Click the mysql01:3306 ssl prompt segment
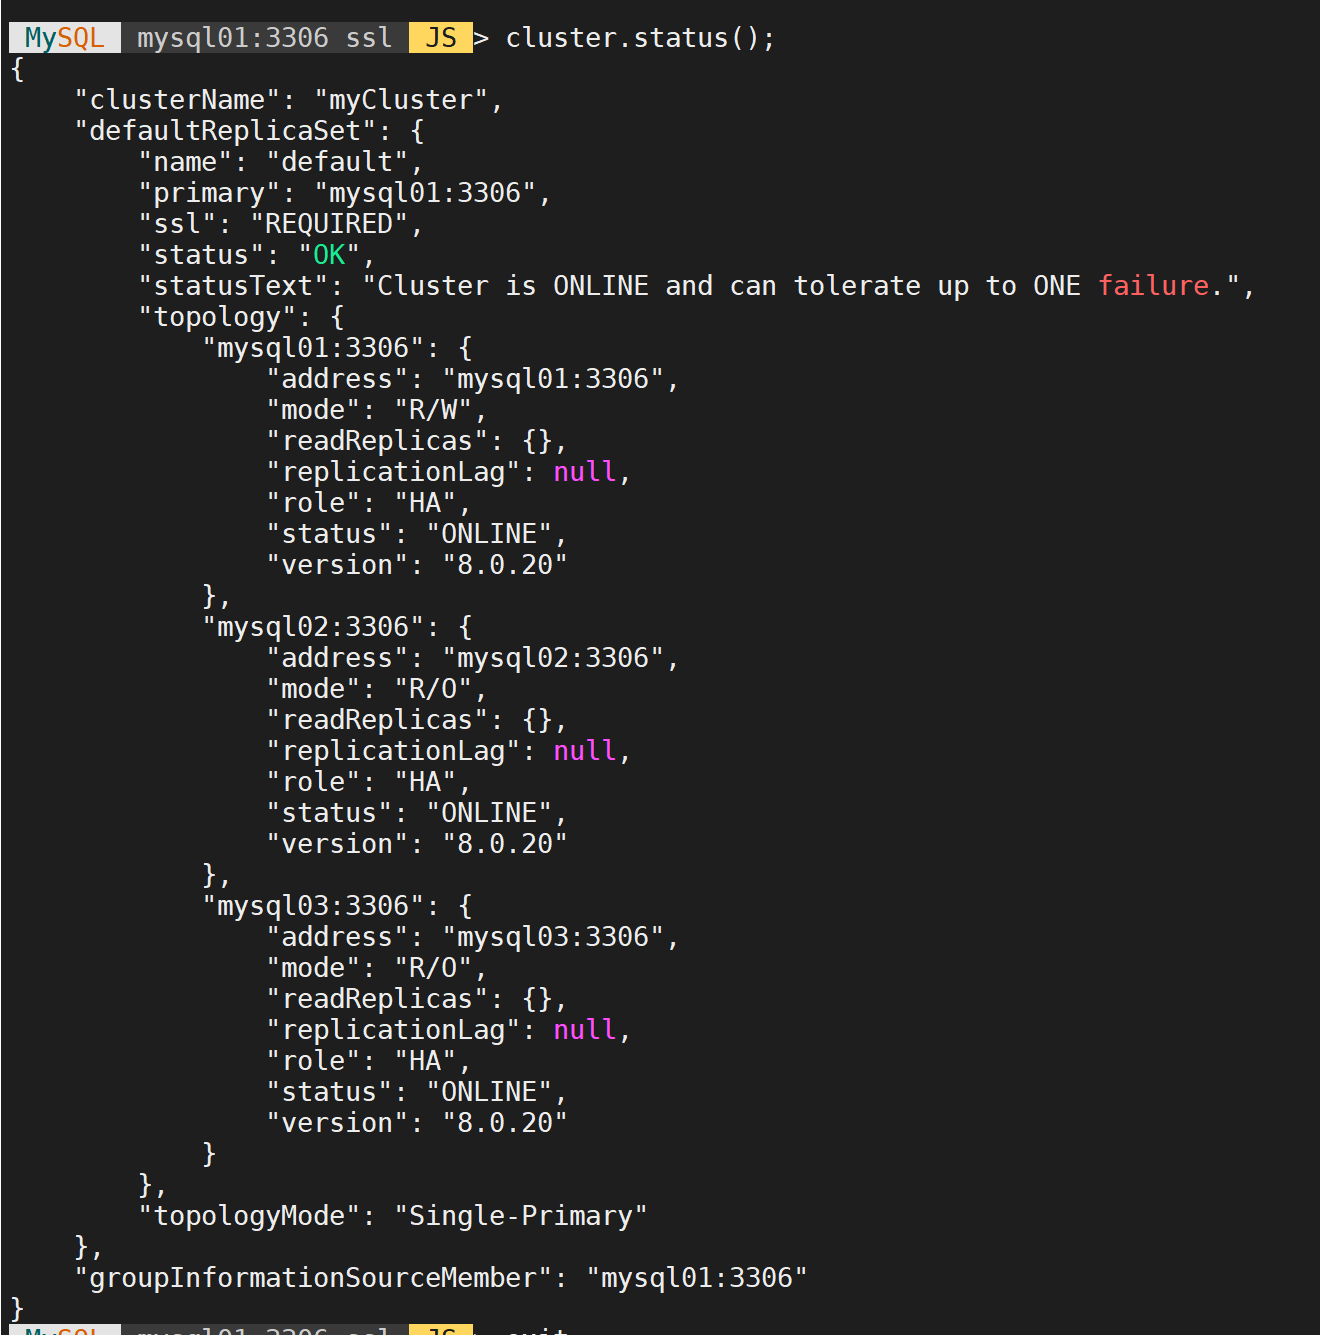The width and height of the screenshot is (1320, 1335). pos(265,38)
